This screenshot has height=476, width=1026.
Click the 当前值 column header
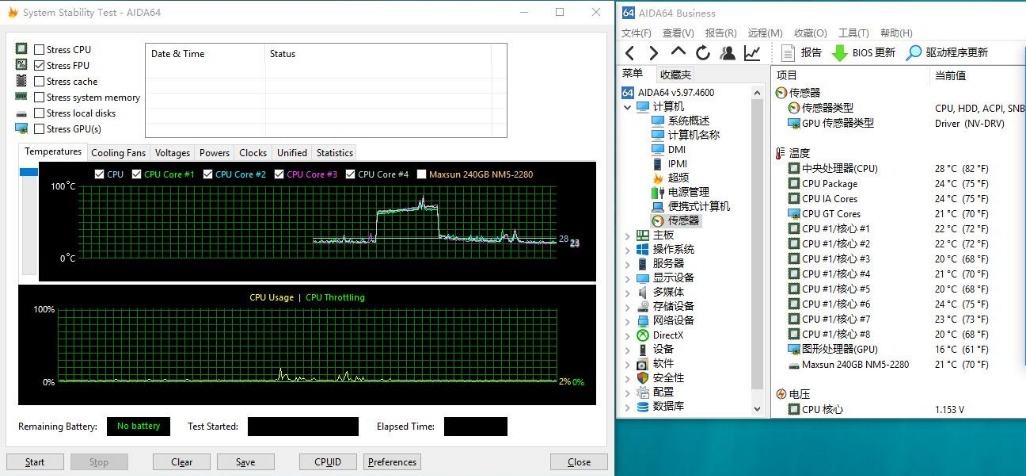click(x=950, y=75)
